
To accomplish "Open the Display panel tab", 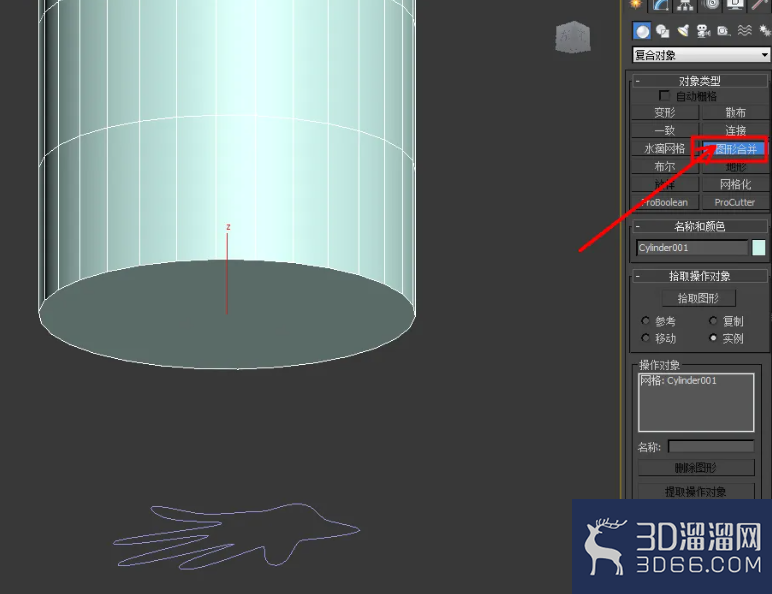I will click(x=736, y=4).
